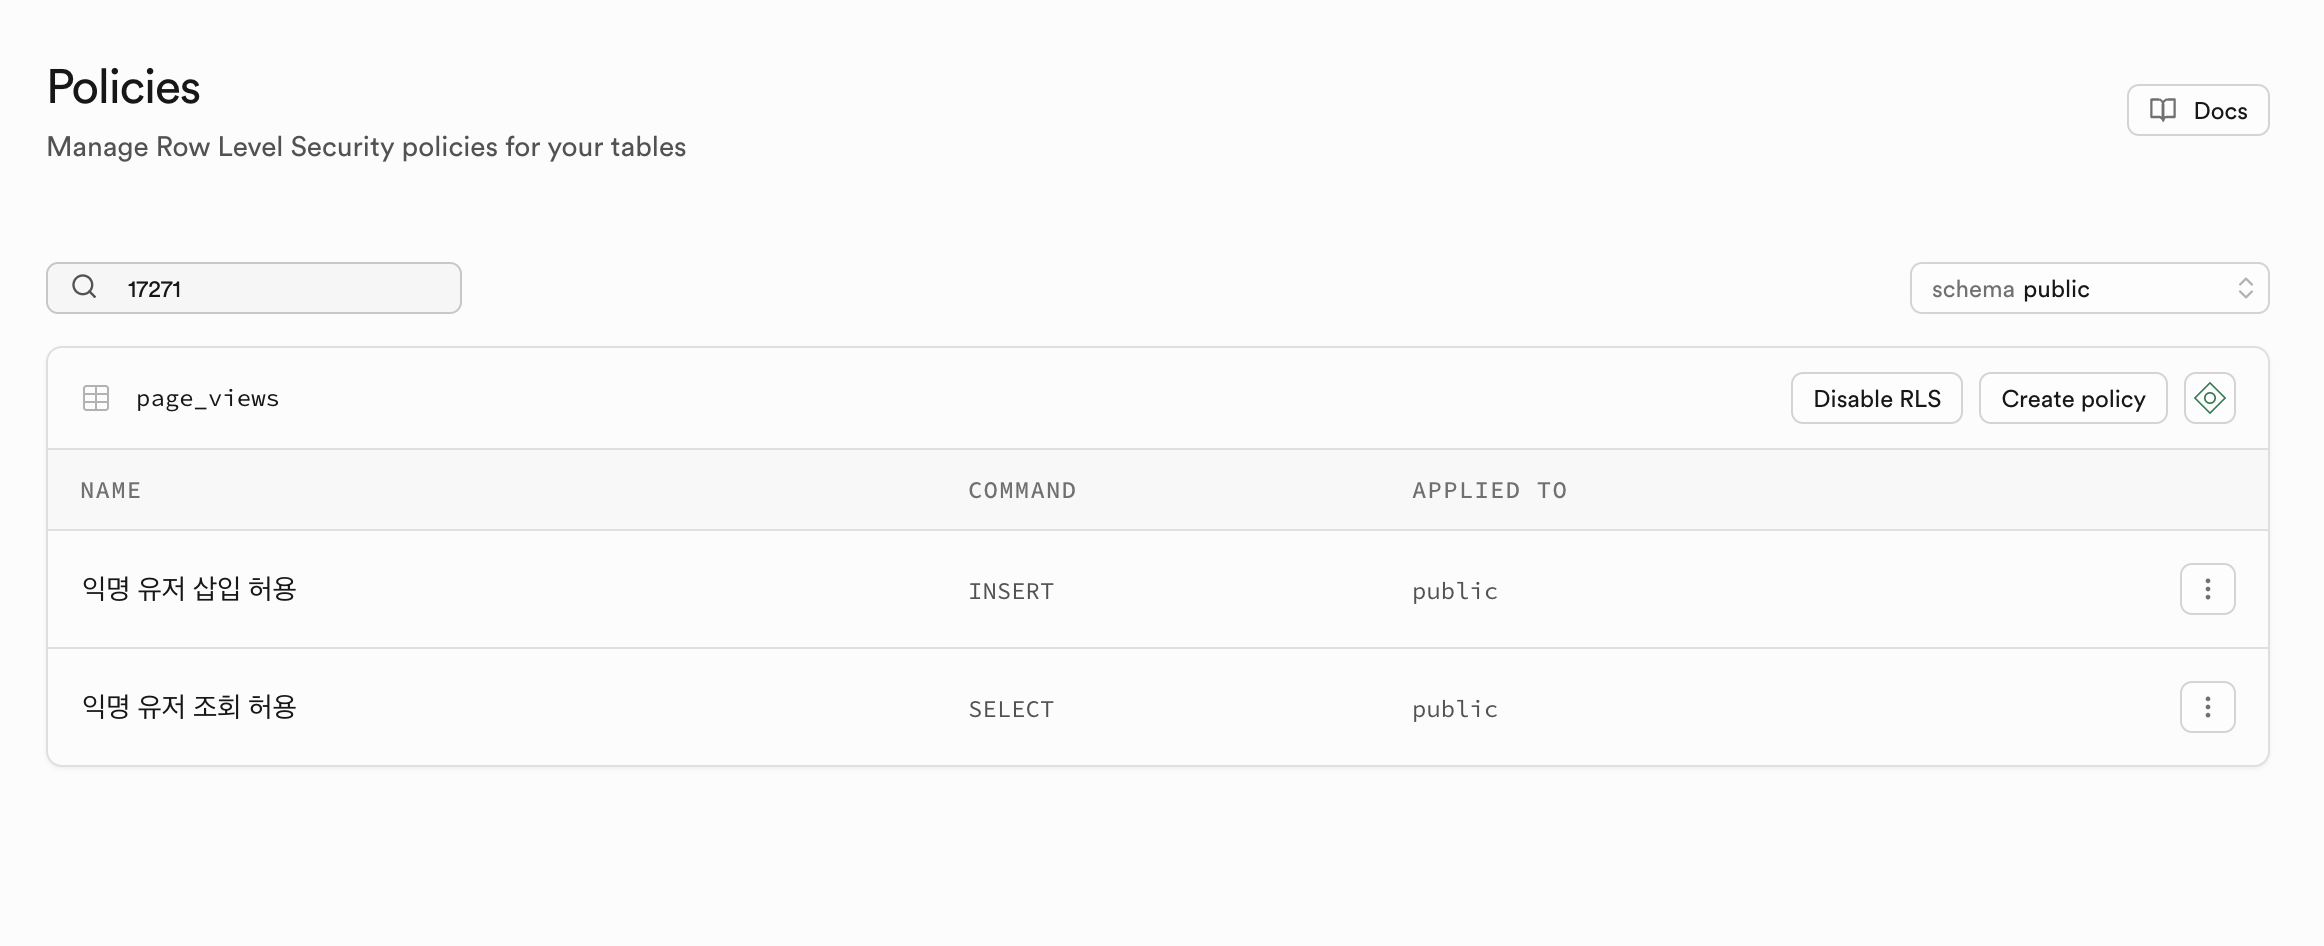The width and height of the screenshot is (2324, 946).
Task: Open three-dot menu for the INSERT policy
Action: click(2207, 589)
